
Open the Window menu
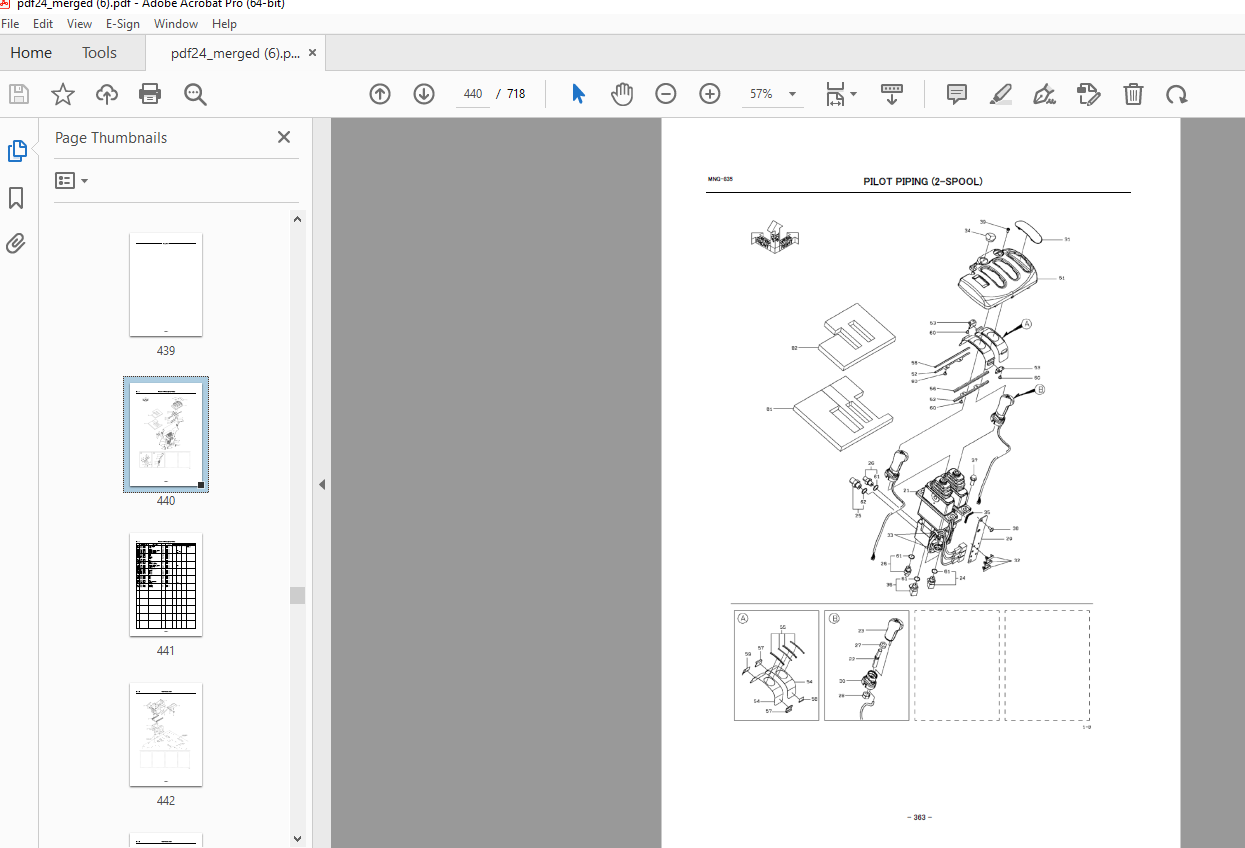(176, 24)
